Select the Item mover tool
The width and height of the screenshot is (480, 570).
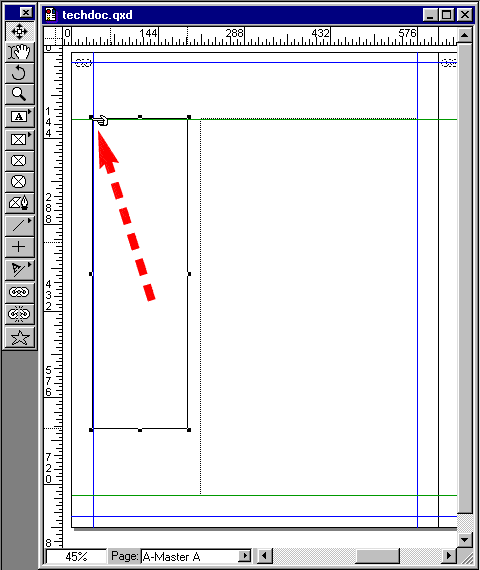20,31
